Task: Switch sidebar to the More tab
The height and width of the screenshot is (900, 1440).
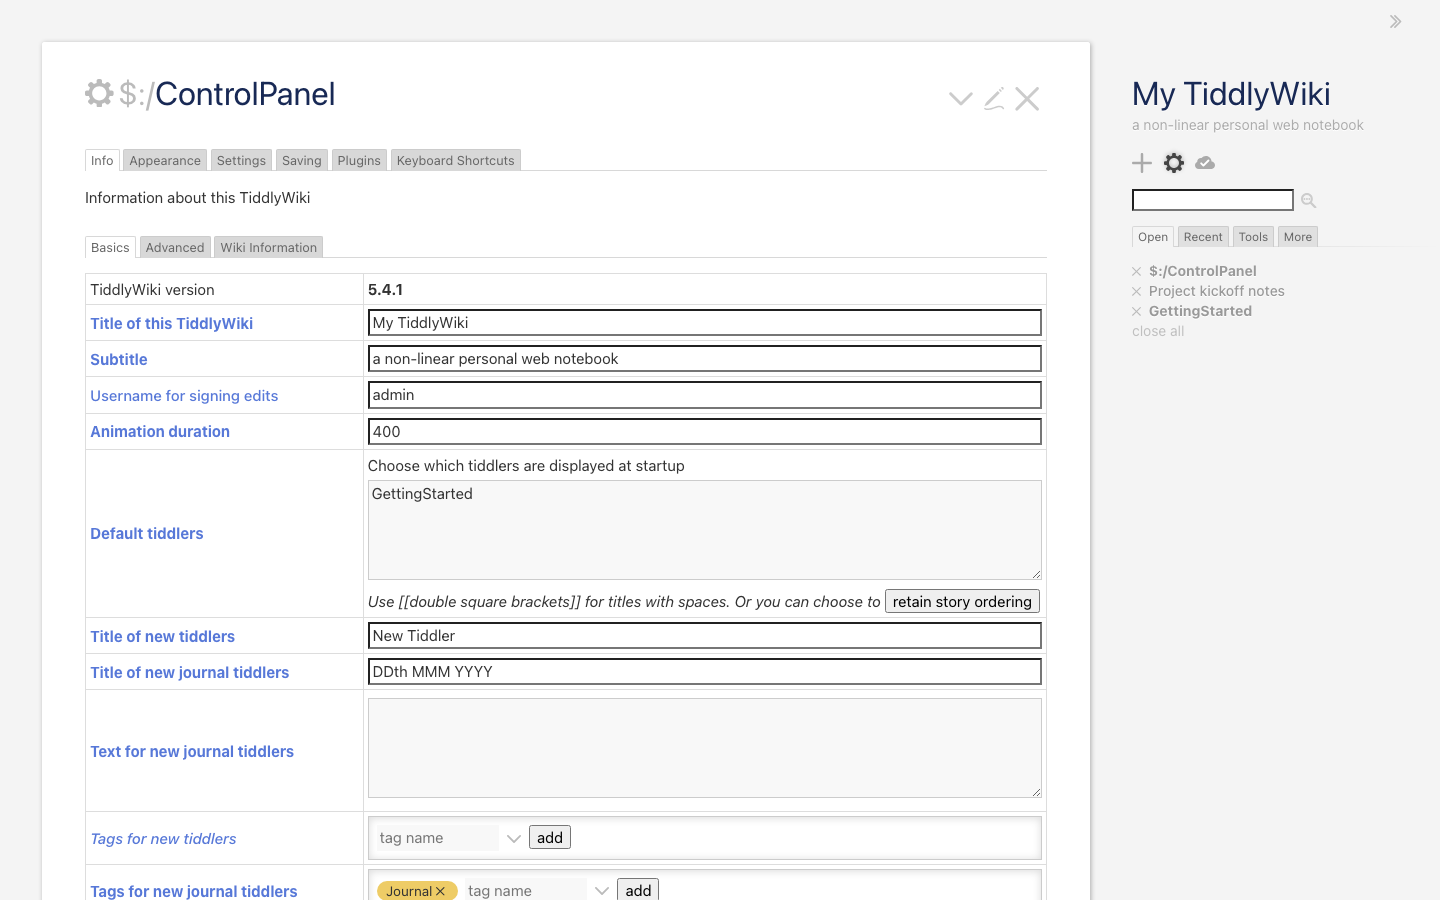Action: click(1298, 237)
